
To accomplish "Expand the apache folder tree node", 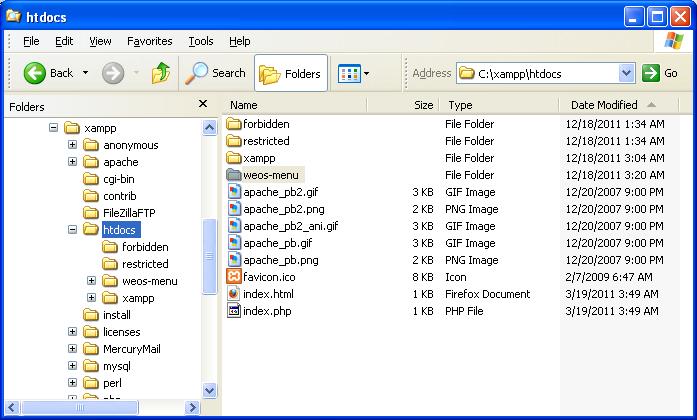I will coord(72,162).
